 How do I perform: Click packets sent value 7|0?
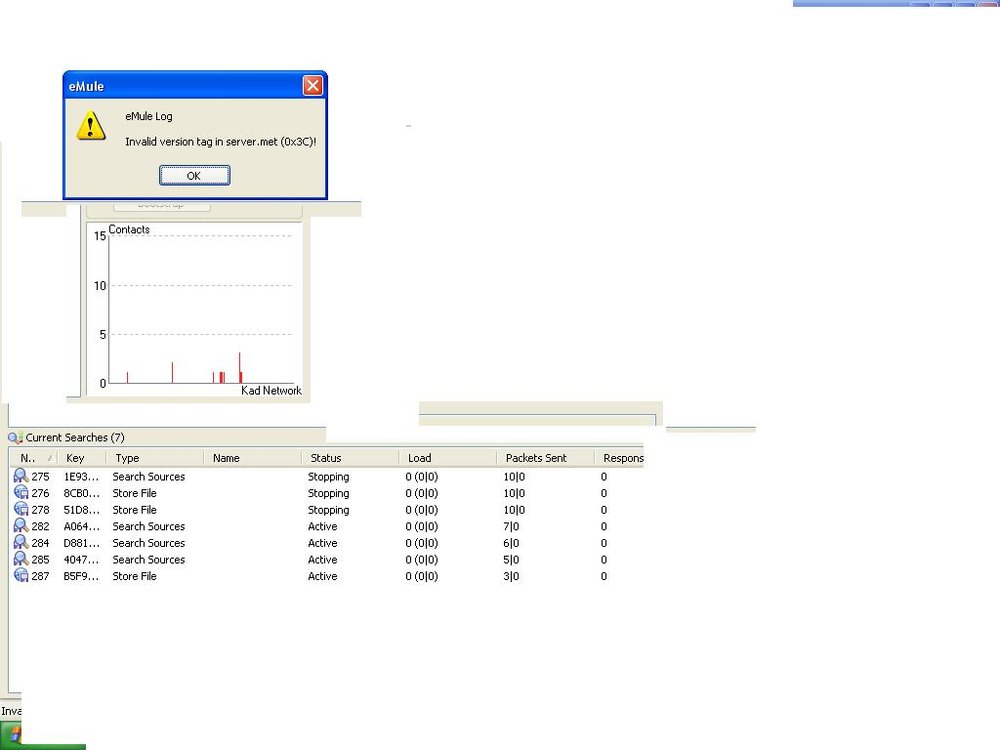511,526
